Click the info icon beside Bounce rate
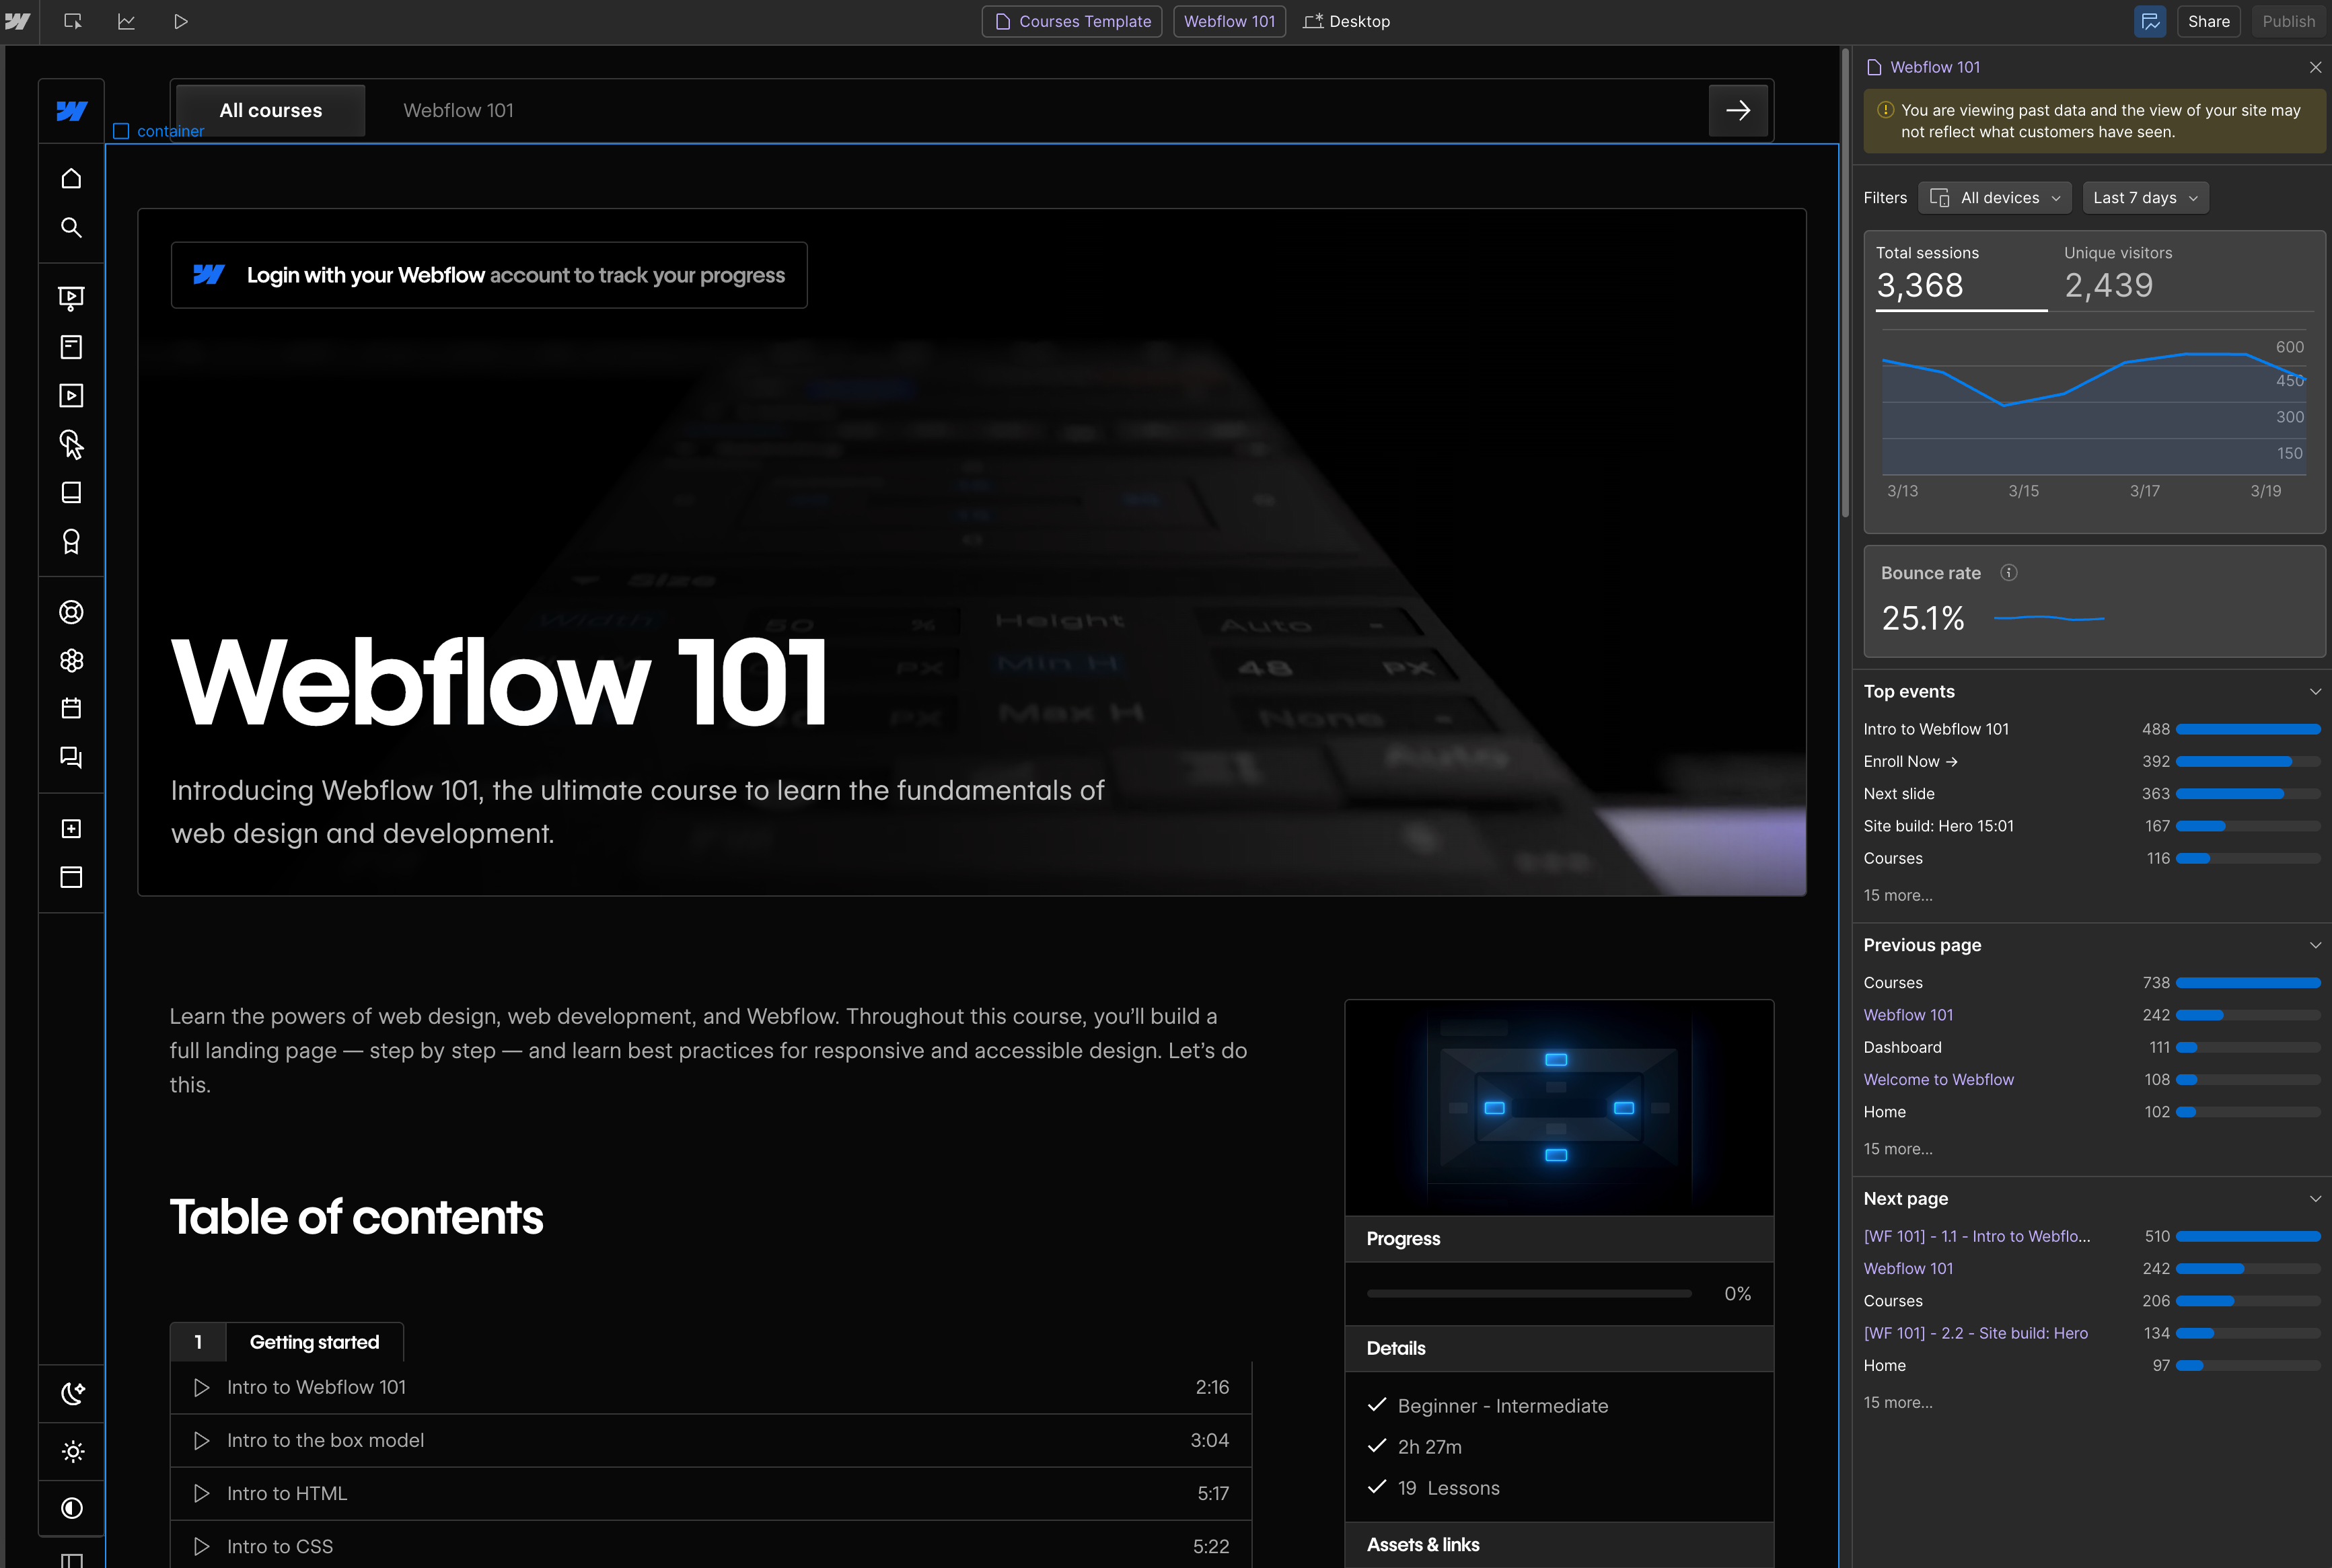 (2008, 572)
